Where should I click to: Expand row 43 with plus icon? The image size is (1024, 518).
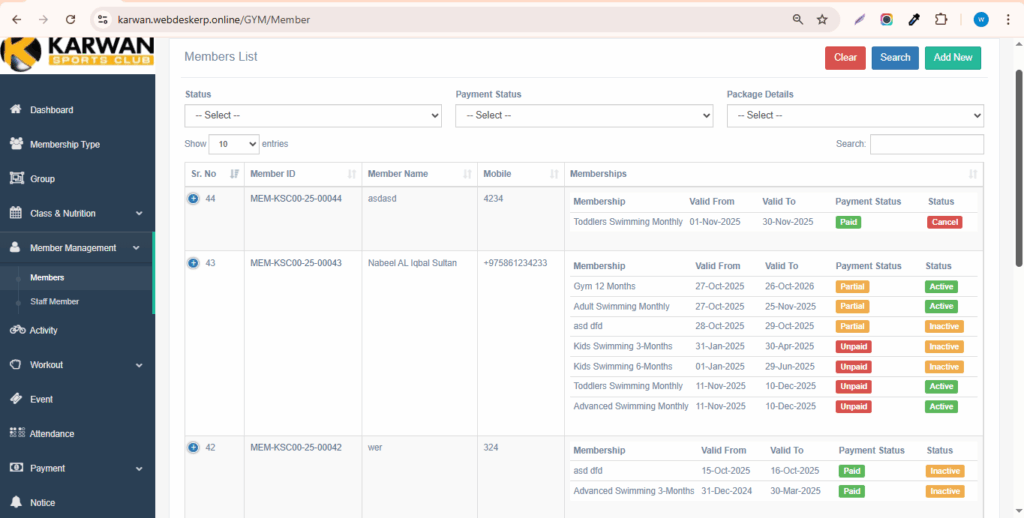(193, 263)
